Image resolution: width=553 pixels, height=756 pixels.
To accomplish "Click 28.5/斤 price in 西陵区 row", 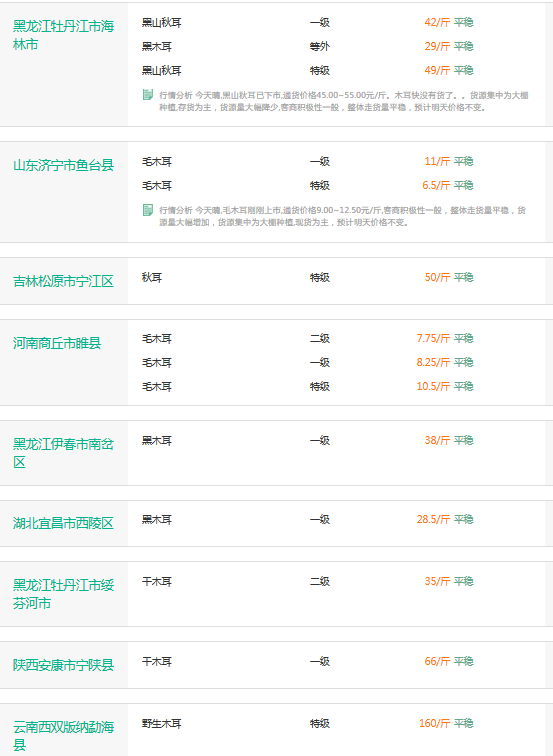I will pos(433,519).
